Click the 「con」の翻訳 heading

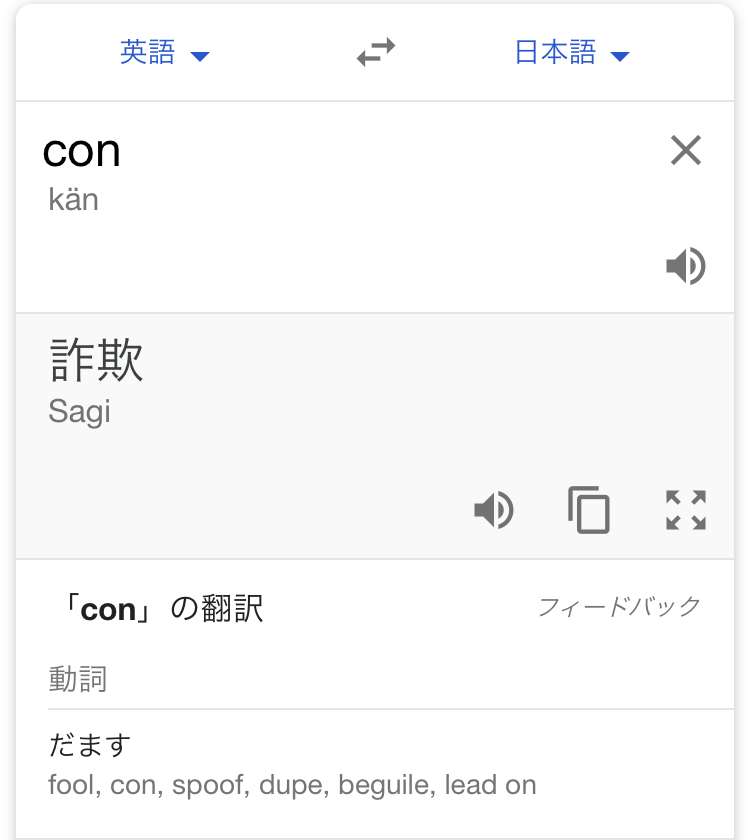click(x=162, y=609)
